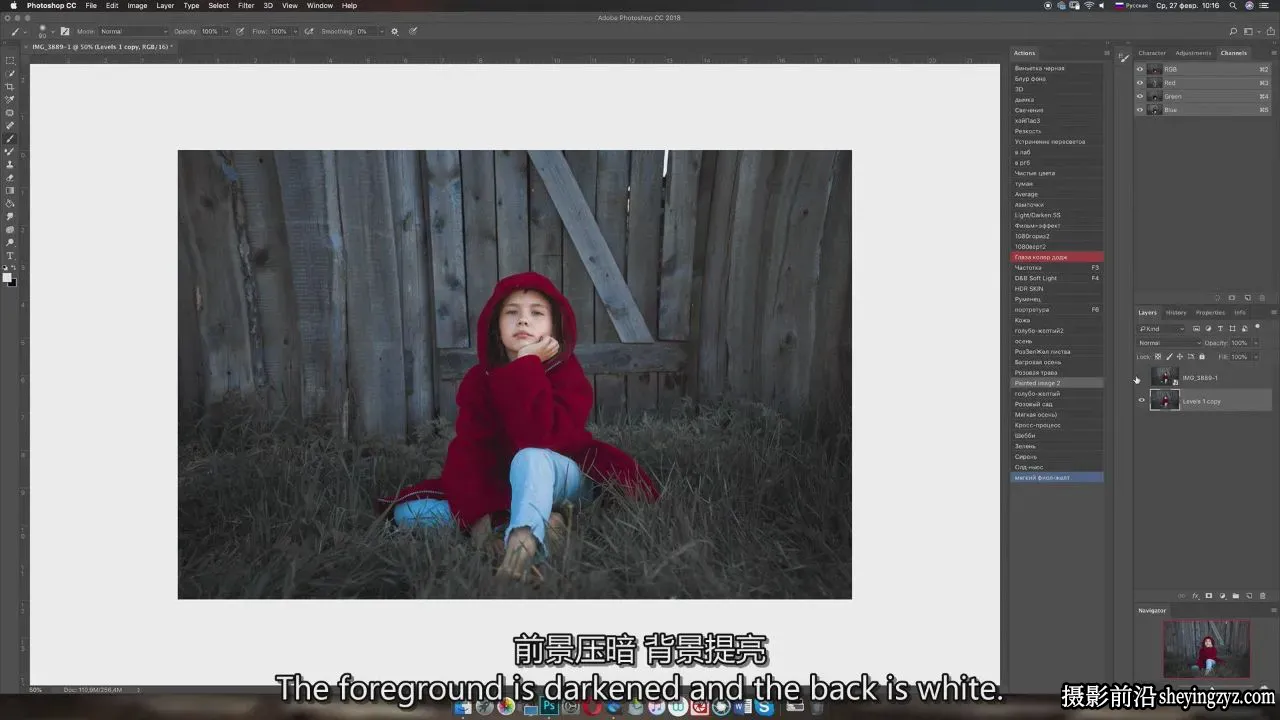Select the Eraser tool

10,177
